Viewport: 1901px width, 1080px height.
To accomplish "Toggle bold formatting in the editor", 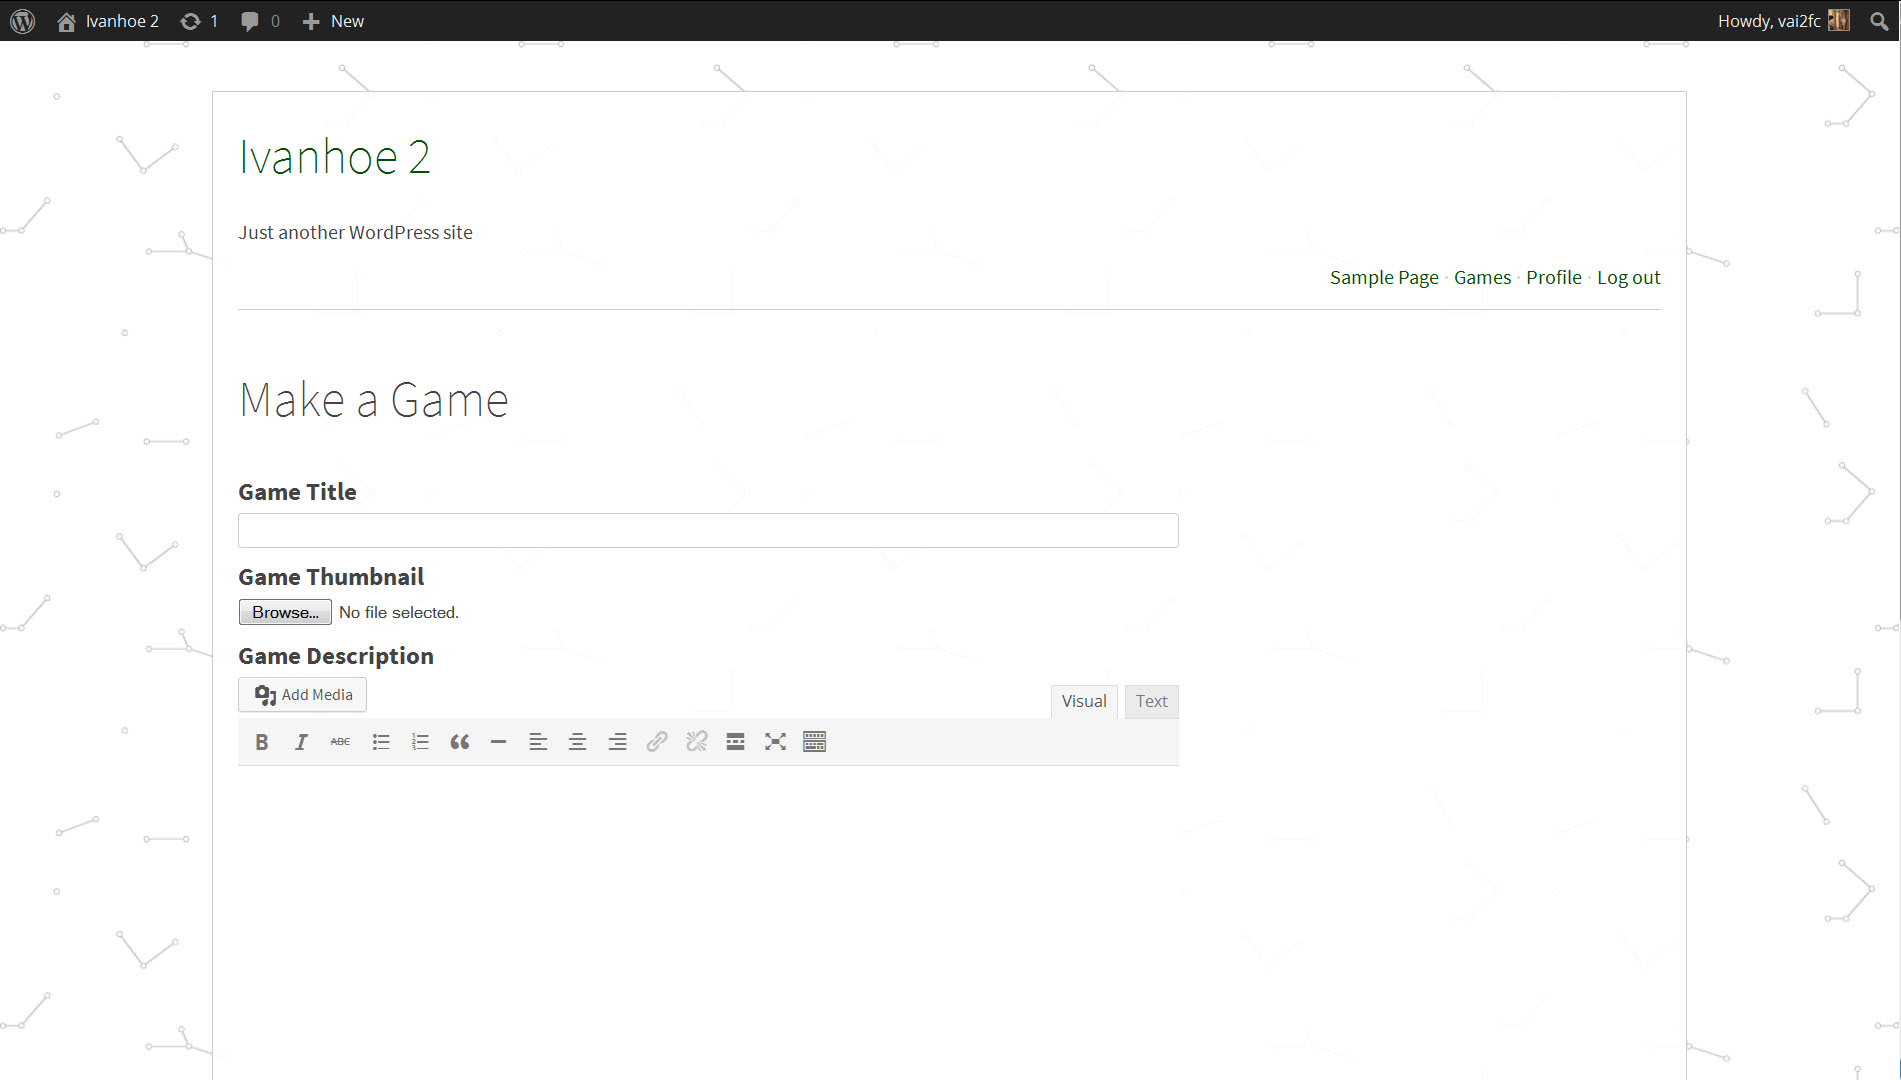I will click(262, 742).
